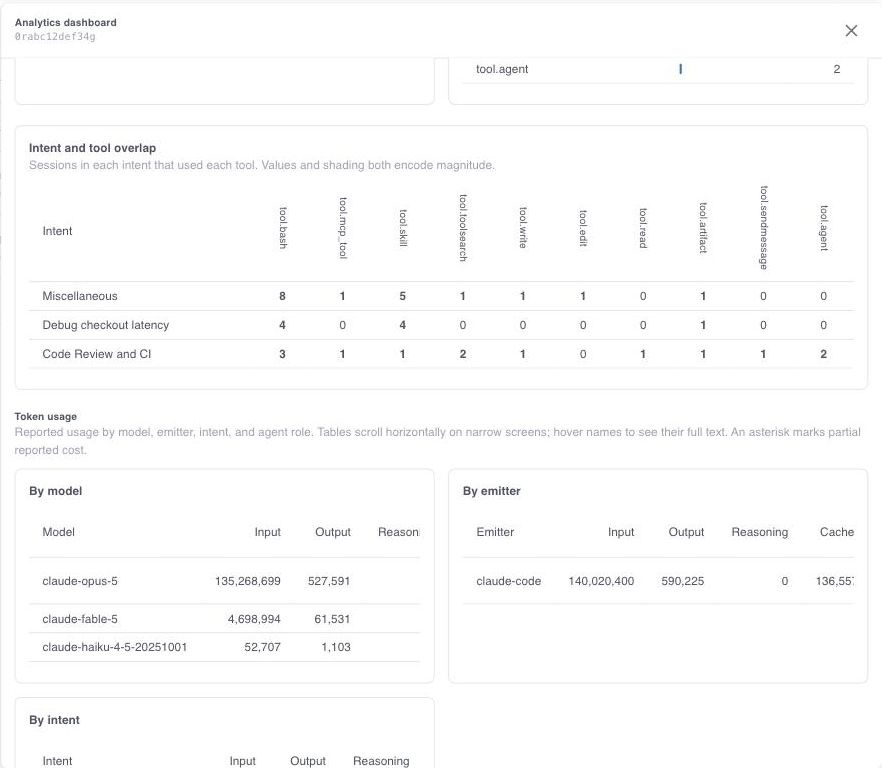
Task: Select the claude-opus-5 model row
Action: point(224,581)
